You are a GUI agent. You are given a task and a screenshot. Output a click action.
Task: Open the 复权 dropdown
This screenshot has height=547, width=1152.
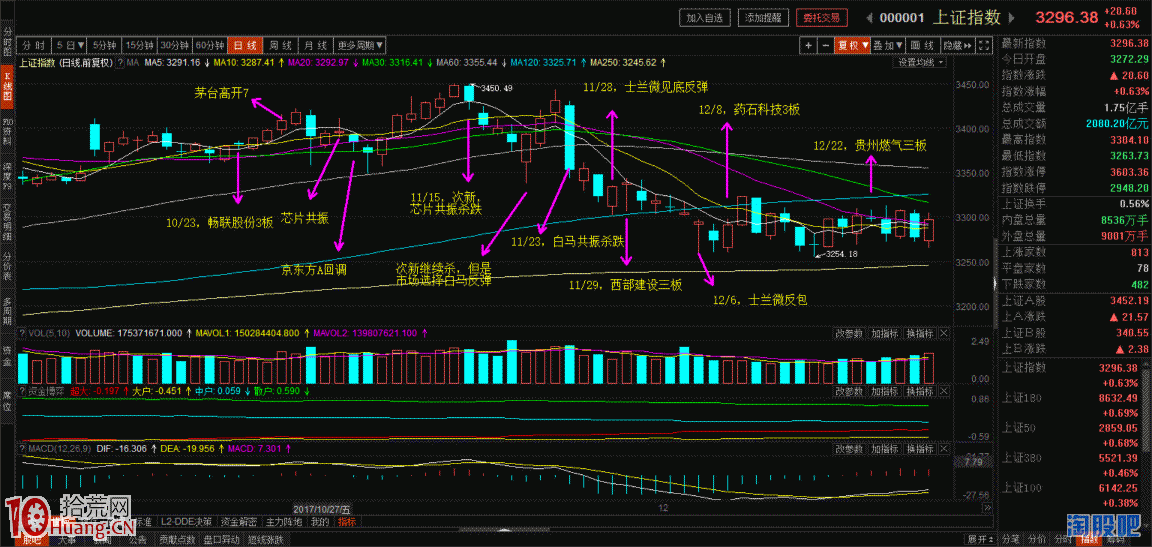coord(853,46)
